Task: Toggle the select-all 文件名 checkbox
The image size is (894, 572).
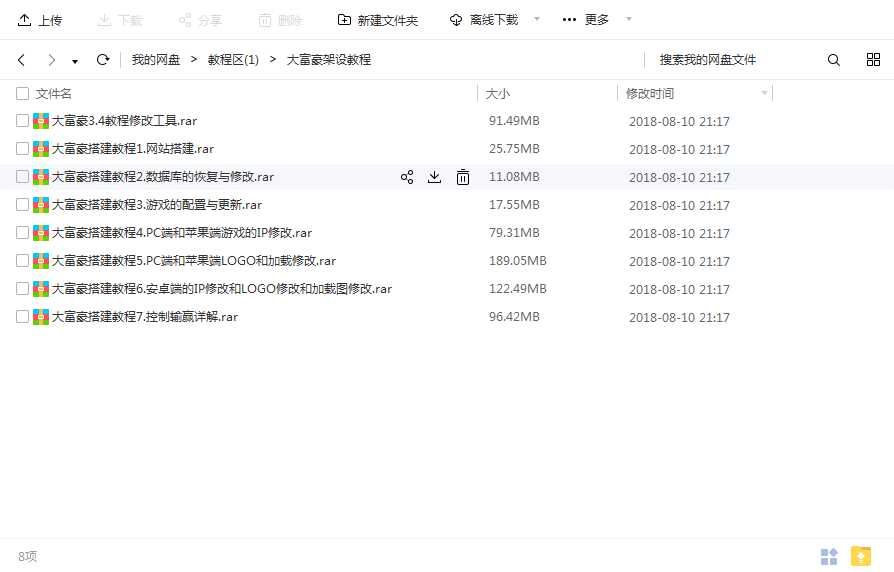Action: pos(22,94)
